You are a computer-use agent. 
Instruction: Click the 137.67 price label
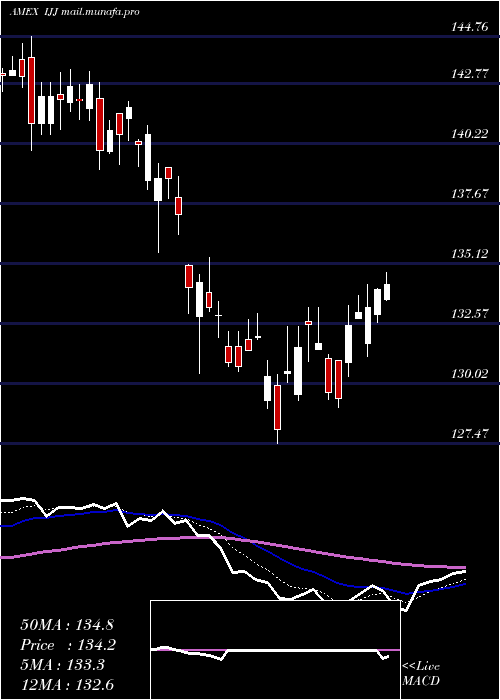tap(470, 194)
